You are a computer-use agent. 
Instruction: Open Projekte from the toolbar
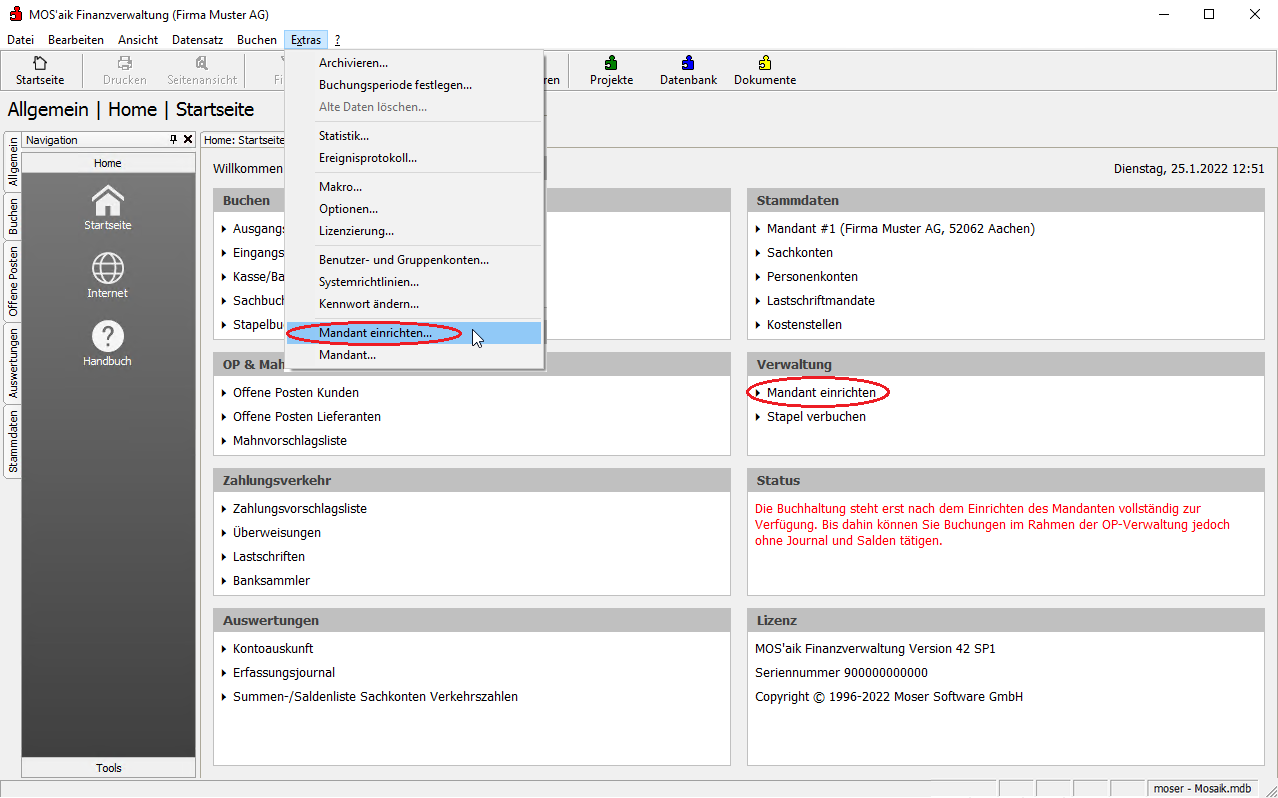point(611,70)
